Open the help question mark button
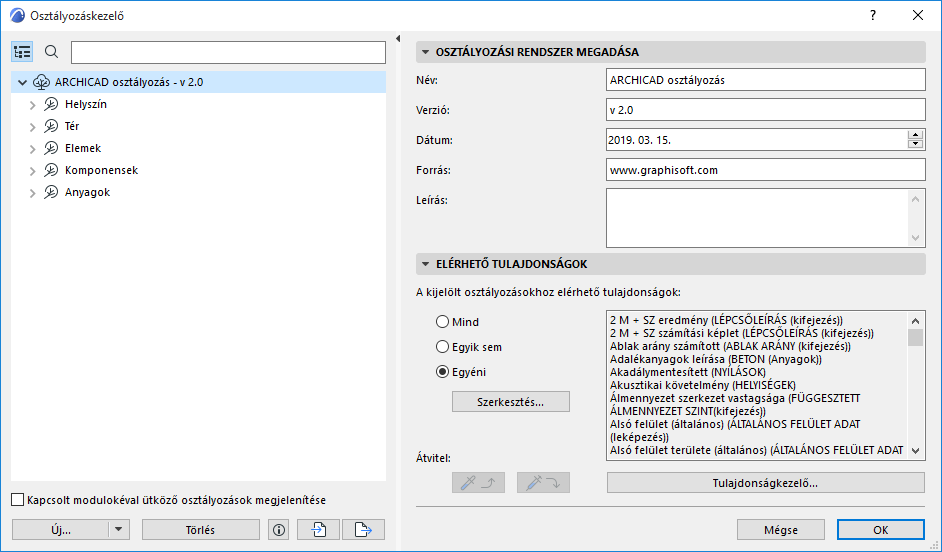The height and width of the screenshot is (552, 942). [x=873, y=16]
